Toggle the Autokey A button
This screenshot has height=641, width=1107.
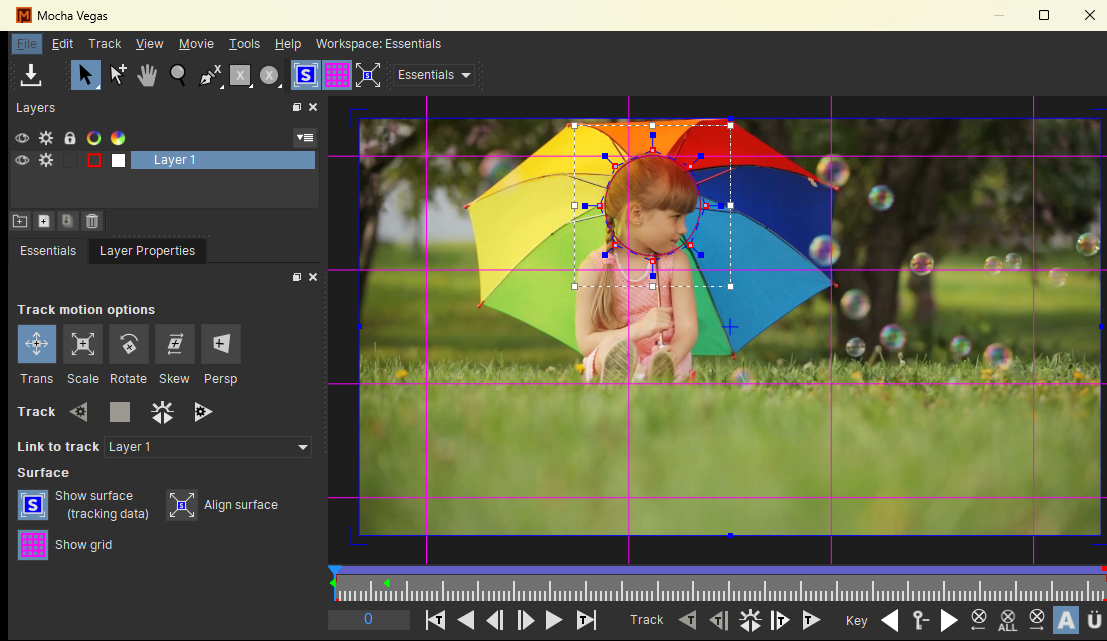[1066, 621]
